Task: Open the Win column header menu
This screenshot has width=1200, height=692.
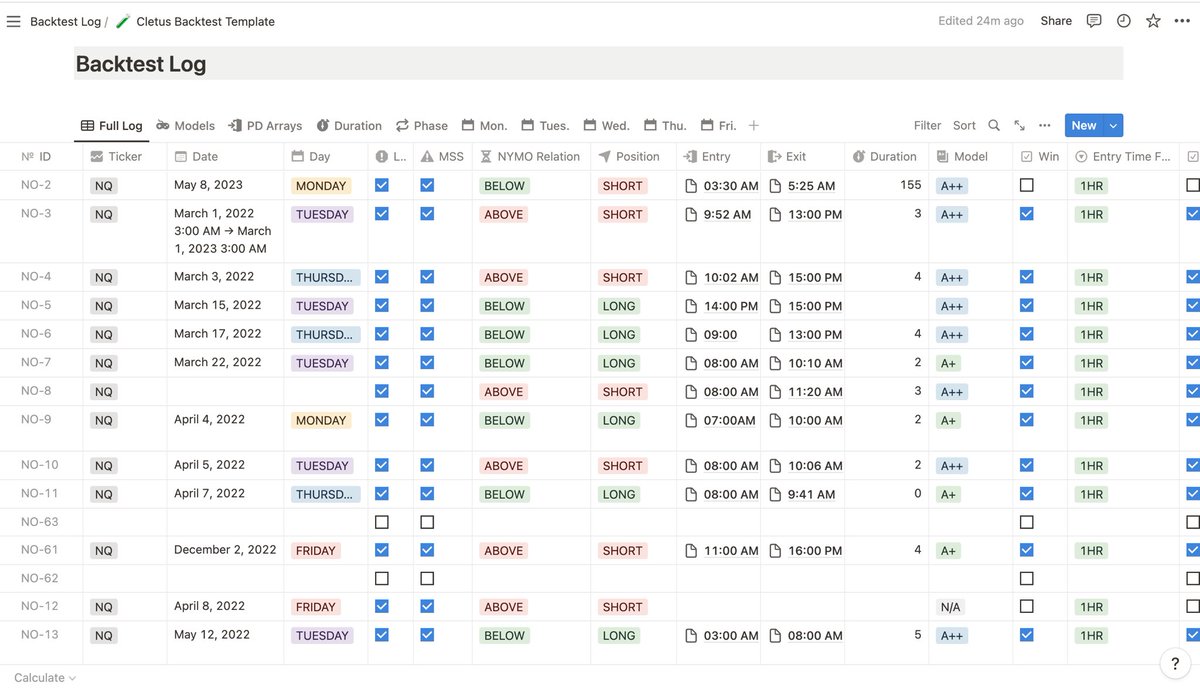Action: click(1040, 156)
